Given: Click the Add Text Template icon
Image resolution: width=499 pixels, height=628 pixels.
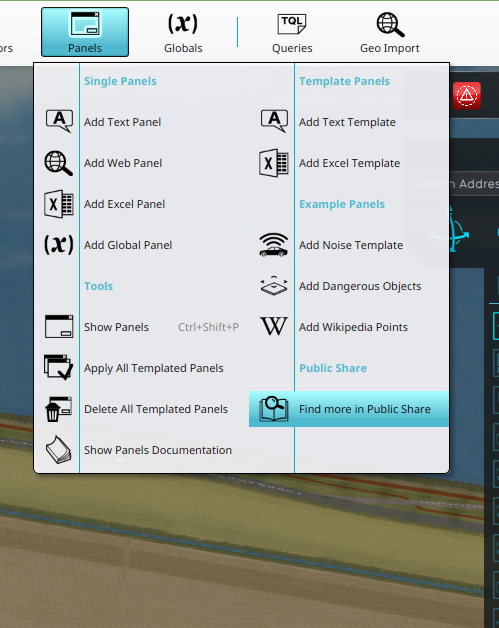Looking at the screenshot, I should click(x=274, y=121).
